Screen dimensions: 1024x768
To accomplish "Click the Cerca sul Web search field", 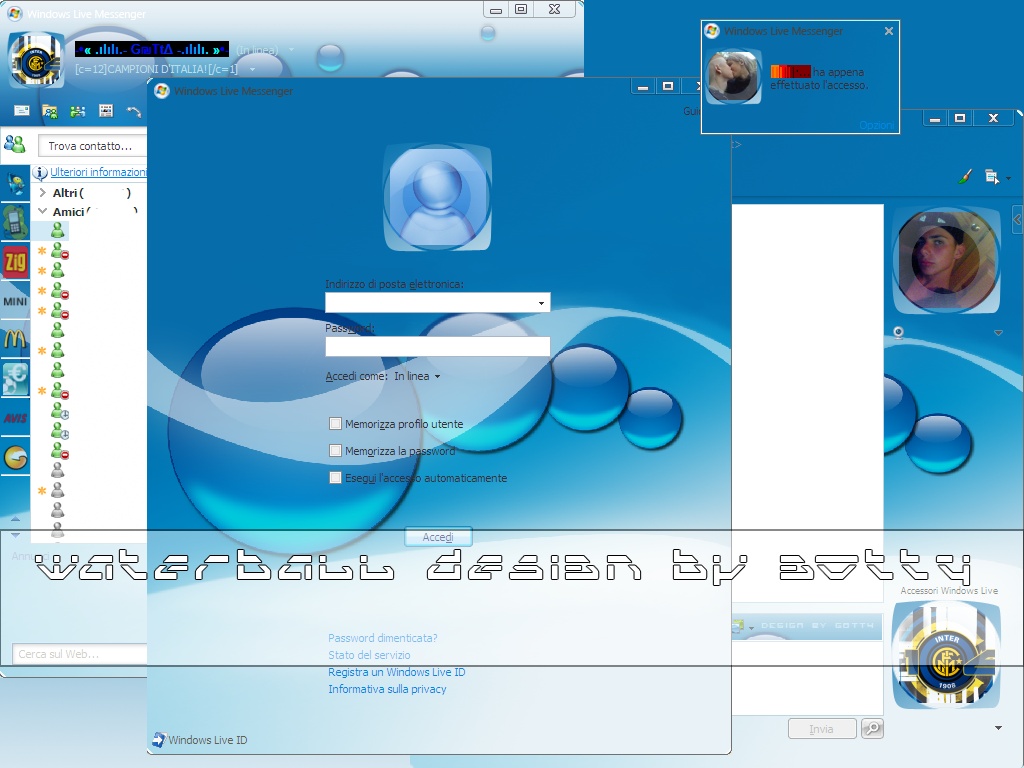I will (79, 654).
